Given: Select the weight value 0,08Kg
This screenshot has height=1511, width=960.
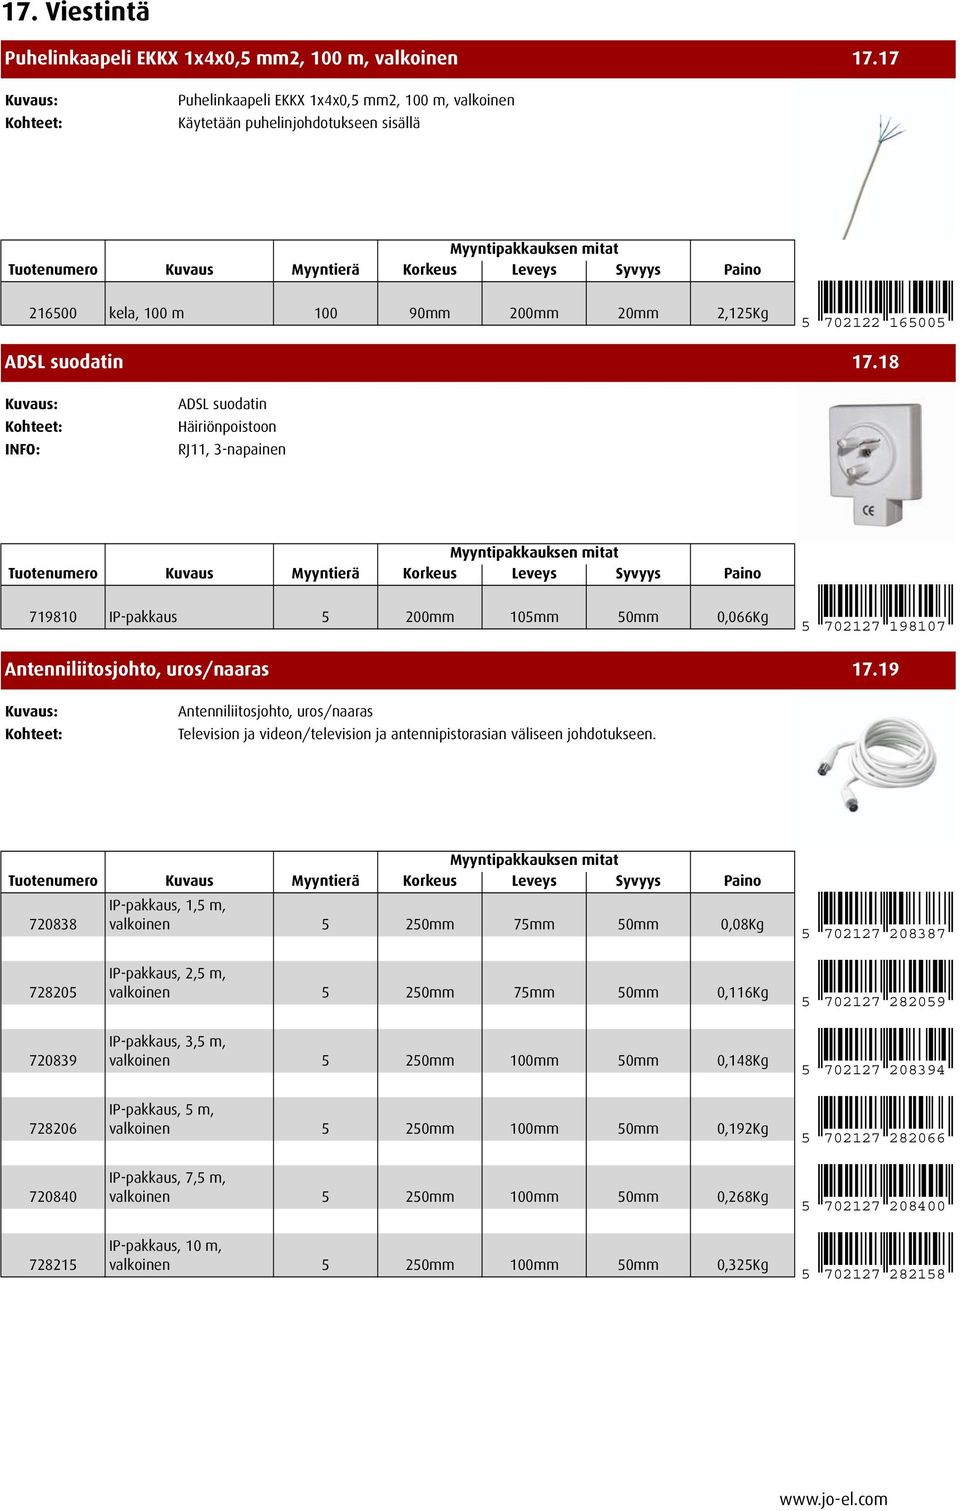Looking at the screenshot, I should pyautogui.click(x=742, y=924).
